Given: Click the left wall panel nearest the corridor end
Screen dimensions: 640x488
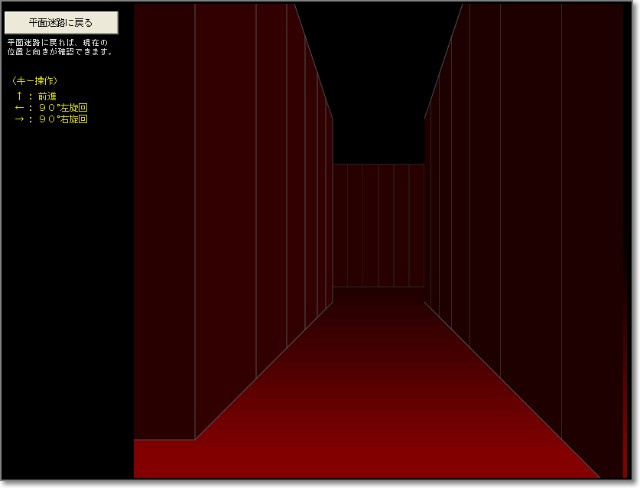Looking at the screenshot, I should point(326,200).
